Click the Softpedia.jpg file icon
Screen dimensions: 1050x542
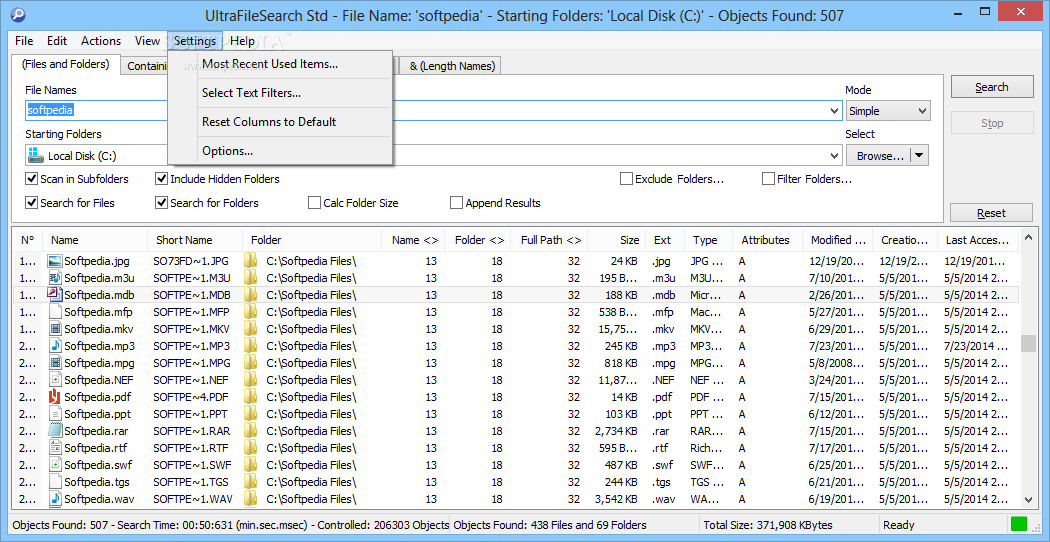[x=55, y=260]
